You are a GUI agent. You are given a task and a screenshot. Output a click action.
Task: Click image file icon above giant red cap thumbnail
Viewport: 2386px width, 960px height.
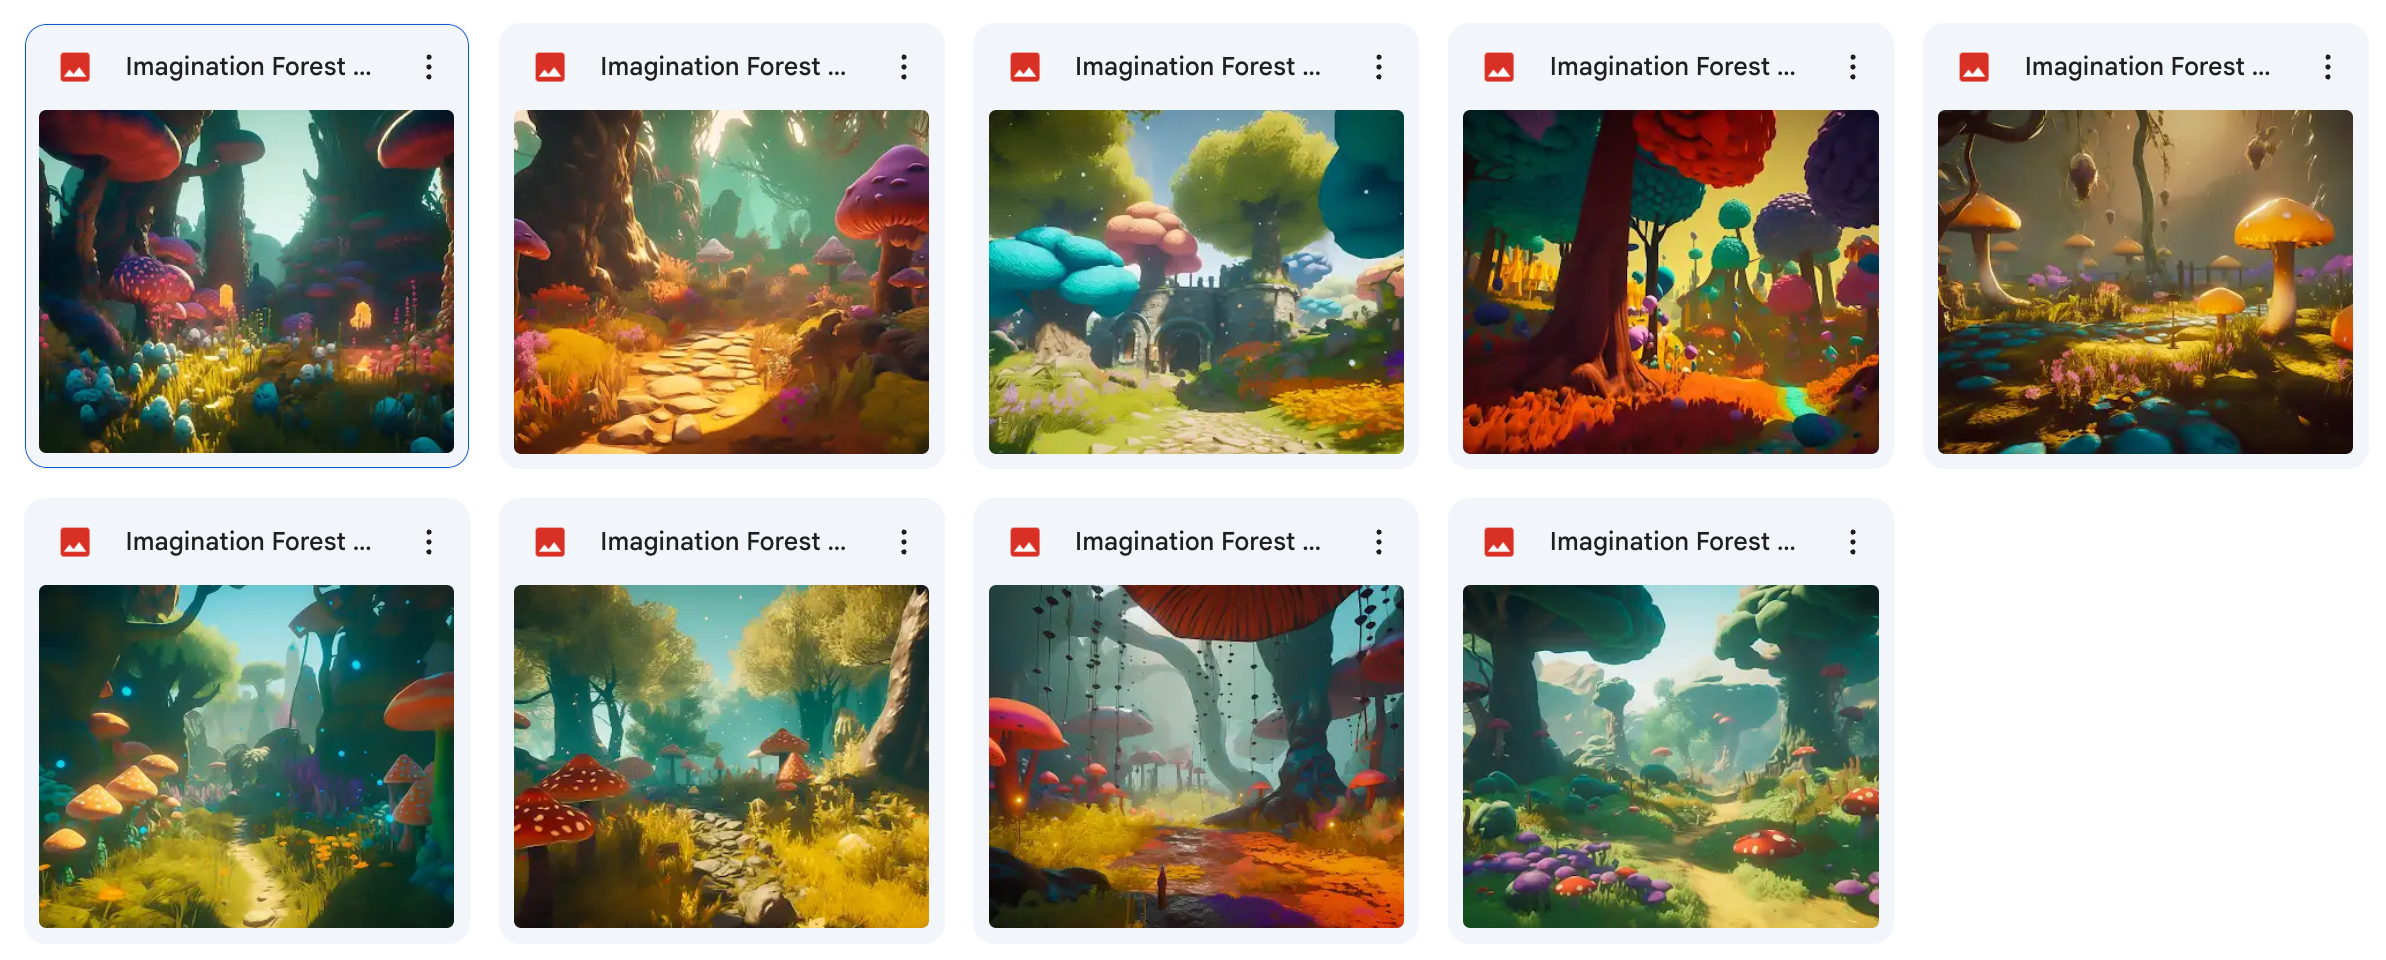[x=1025, y=542]
